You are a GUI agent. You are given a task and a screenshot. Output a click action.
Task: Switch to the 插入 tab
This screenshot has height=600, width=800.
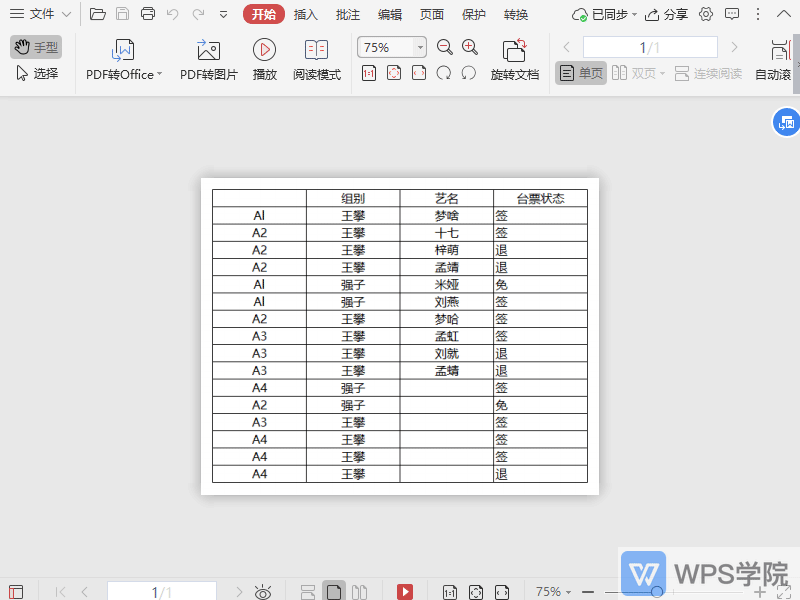(x=306, y=15)
